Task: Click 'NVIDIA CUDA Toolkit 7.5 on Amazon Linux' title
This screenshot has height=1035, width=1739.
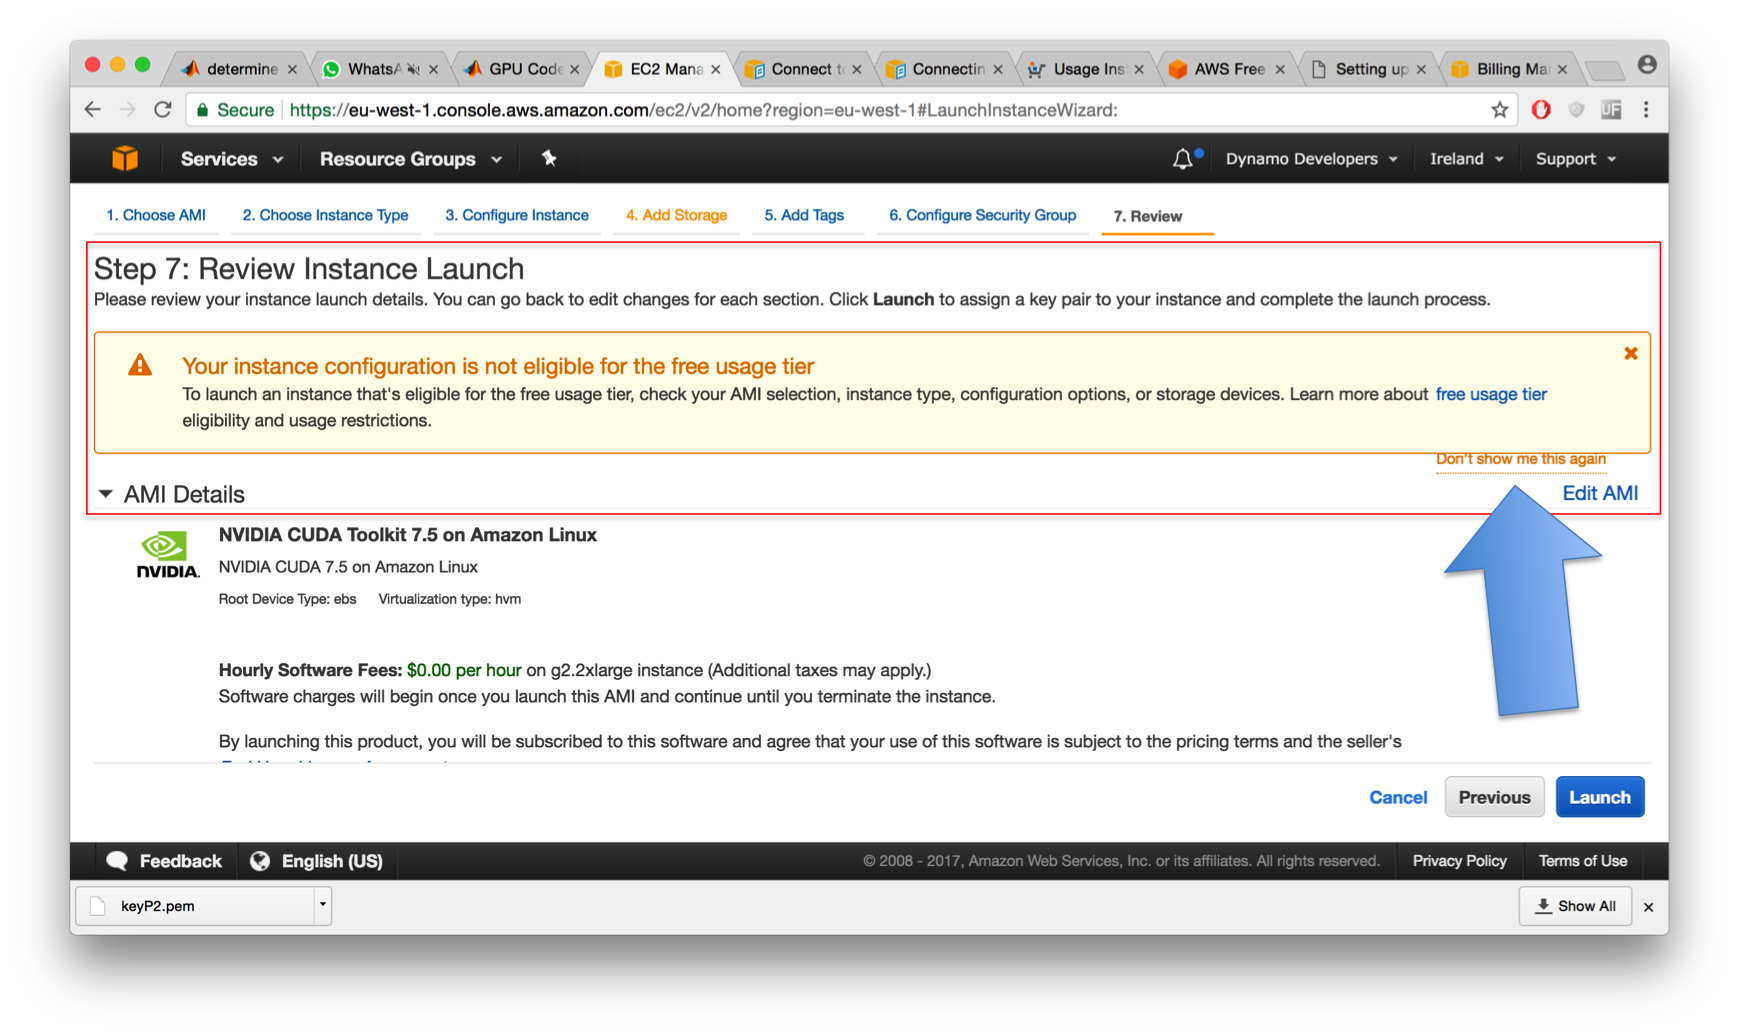Action: point(408,535)
